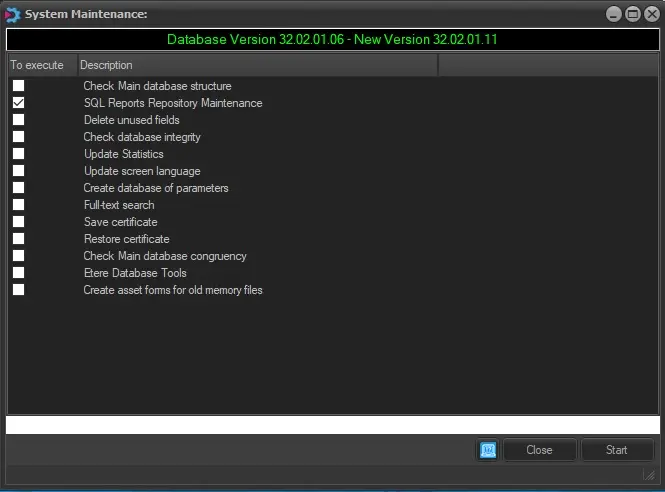Enable Check database integrity option
This screenshot has height=492, width=665.
19,137
